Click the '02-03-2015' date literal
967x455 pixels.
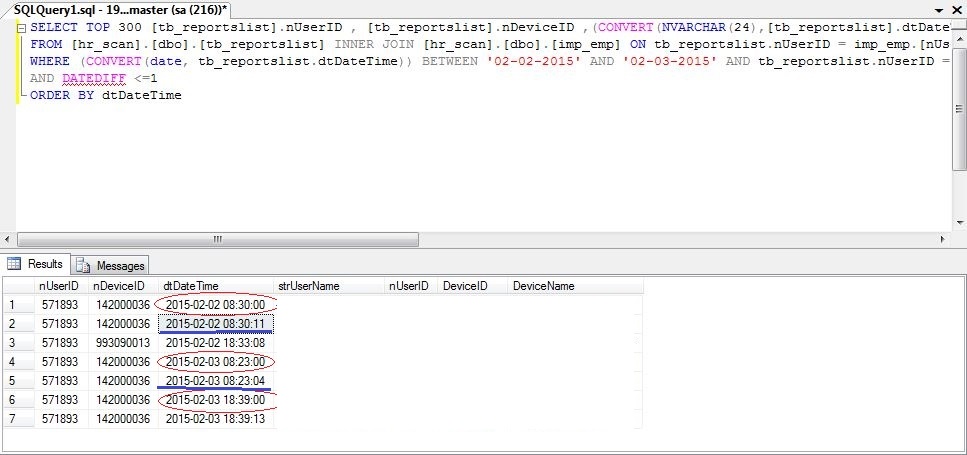[x=672, y=62]
